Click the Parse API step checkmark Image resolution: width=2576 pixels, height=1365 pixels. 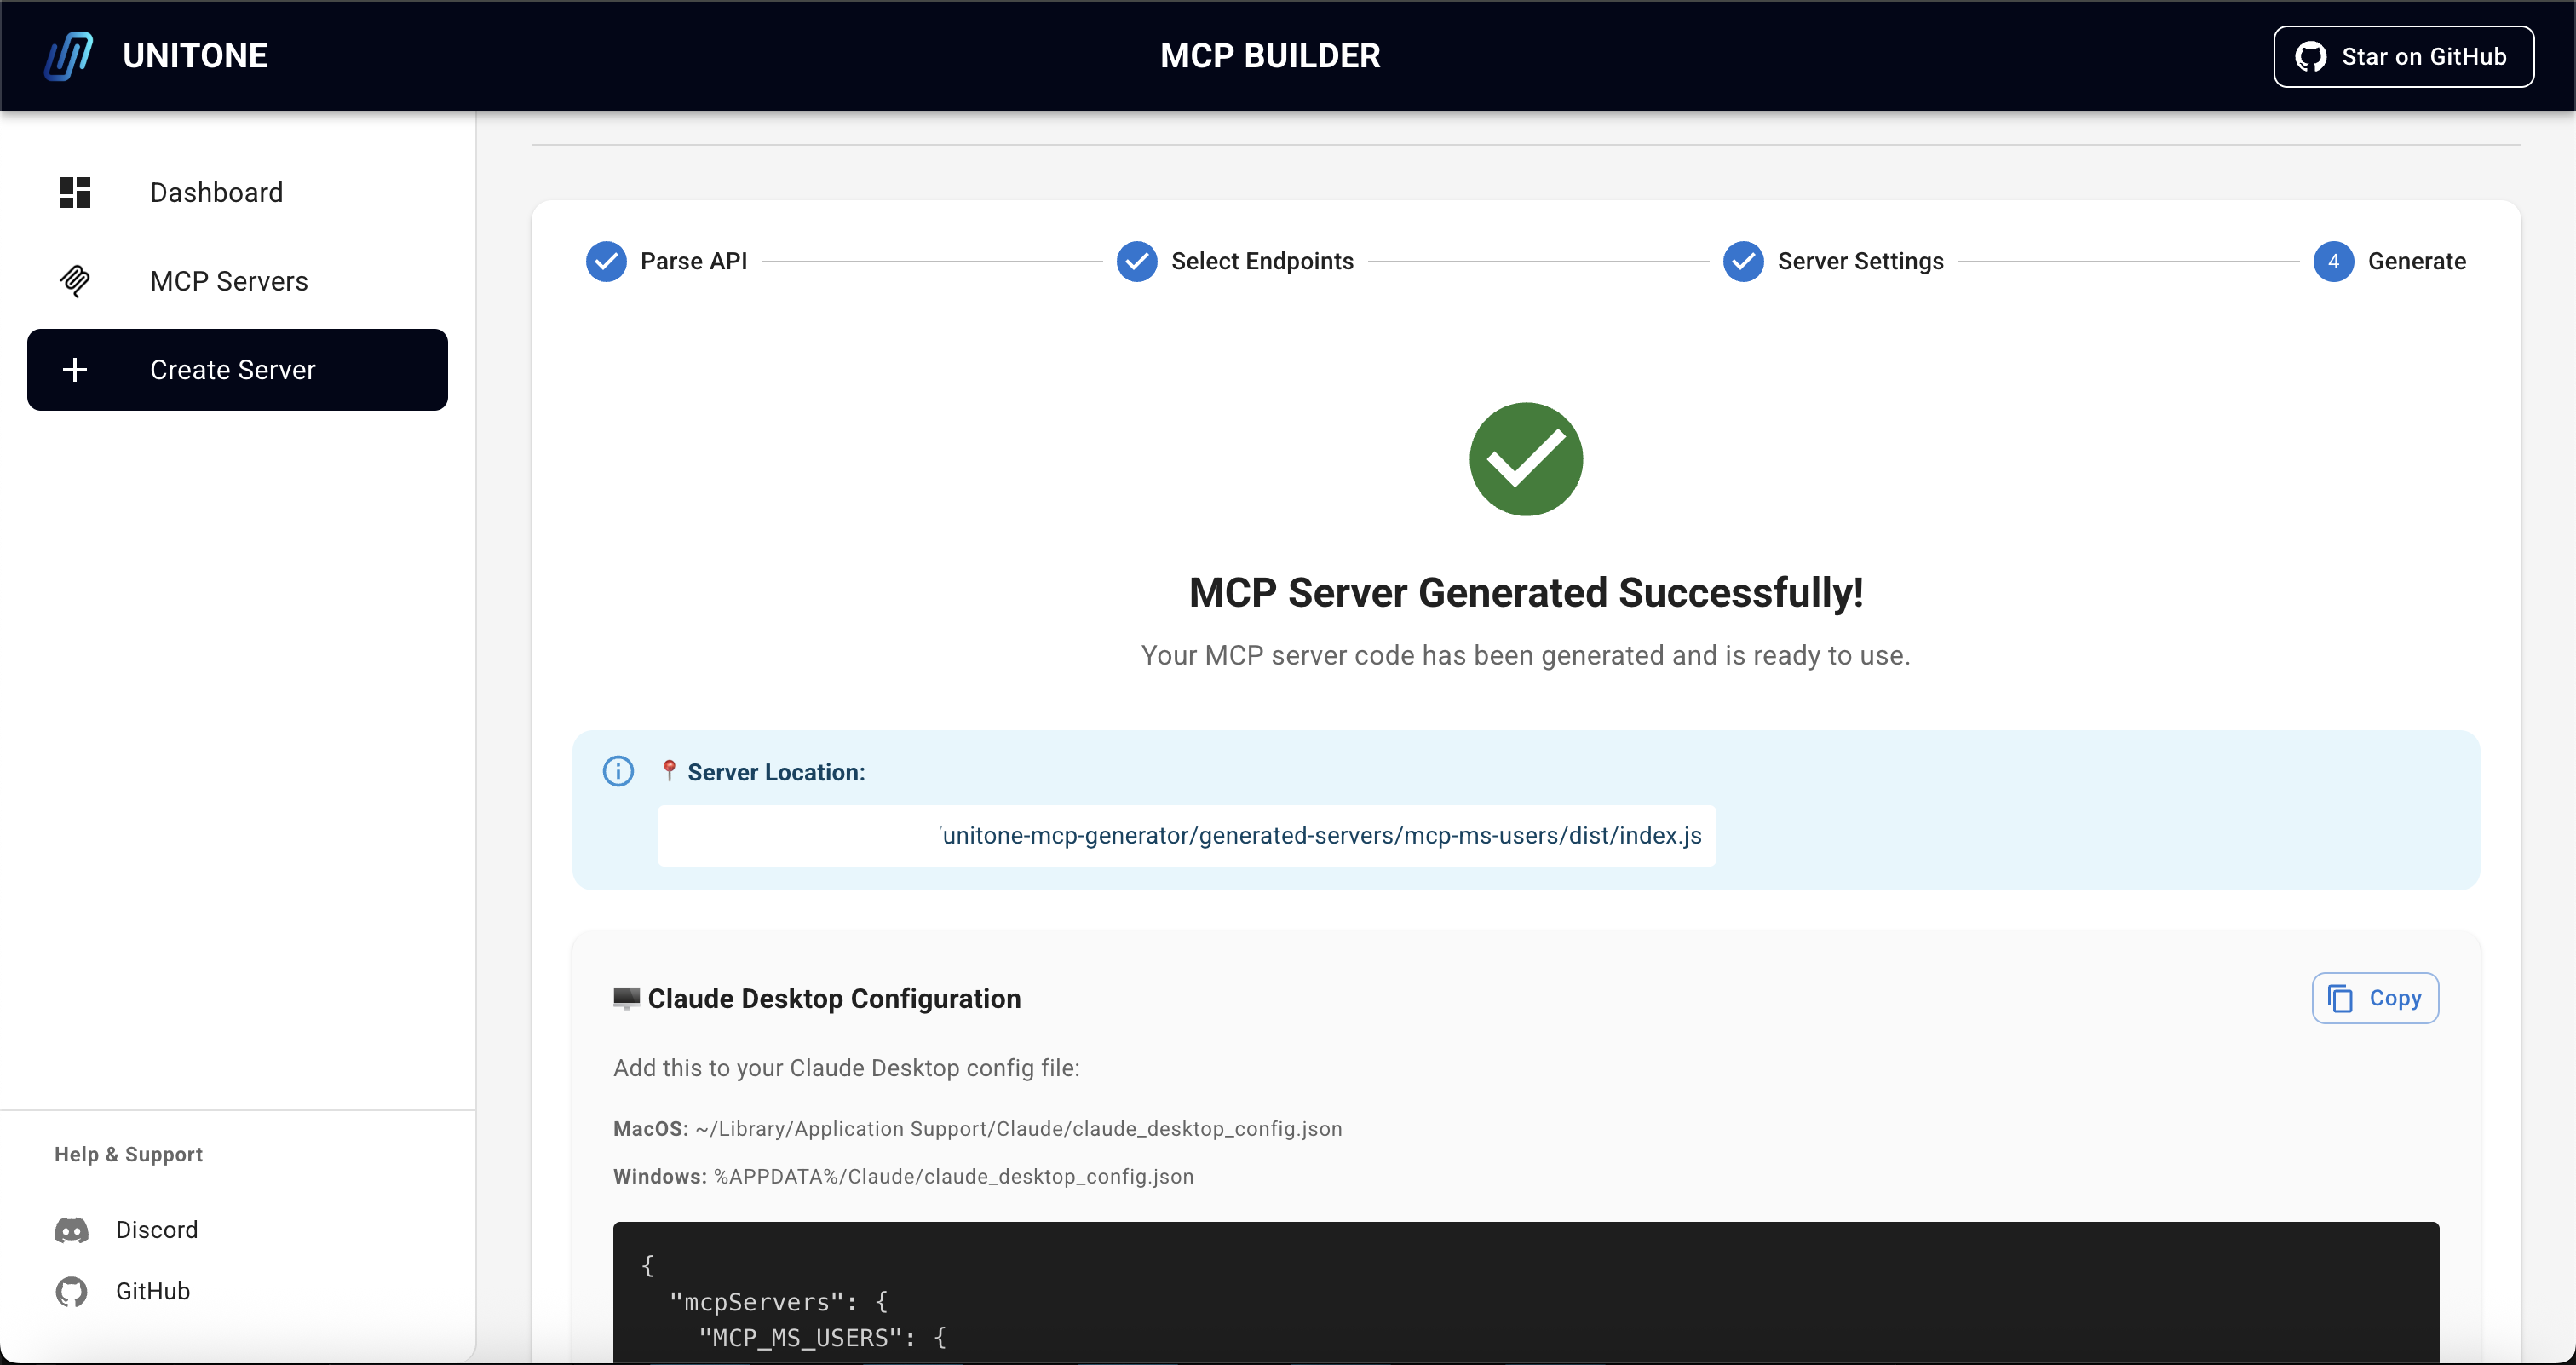[606, 262]
